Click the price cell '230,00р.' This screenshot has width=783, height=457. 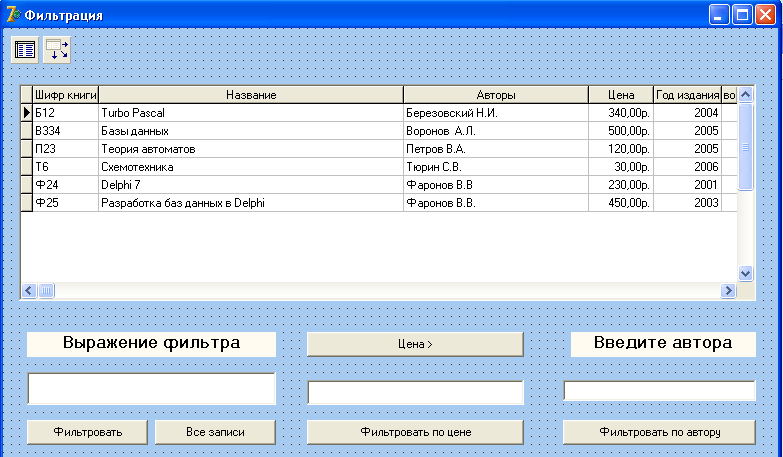click(x=621, y=185)
